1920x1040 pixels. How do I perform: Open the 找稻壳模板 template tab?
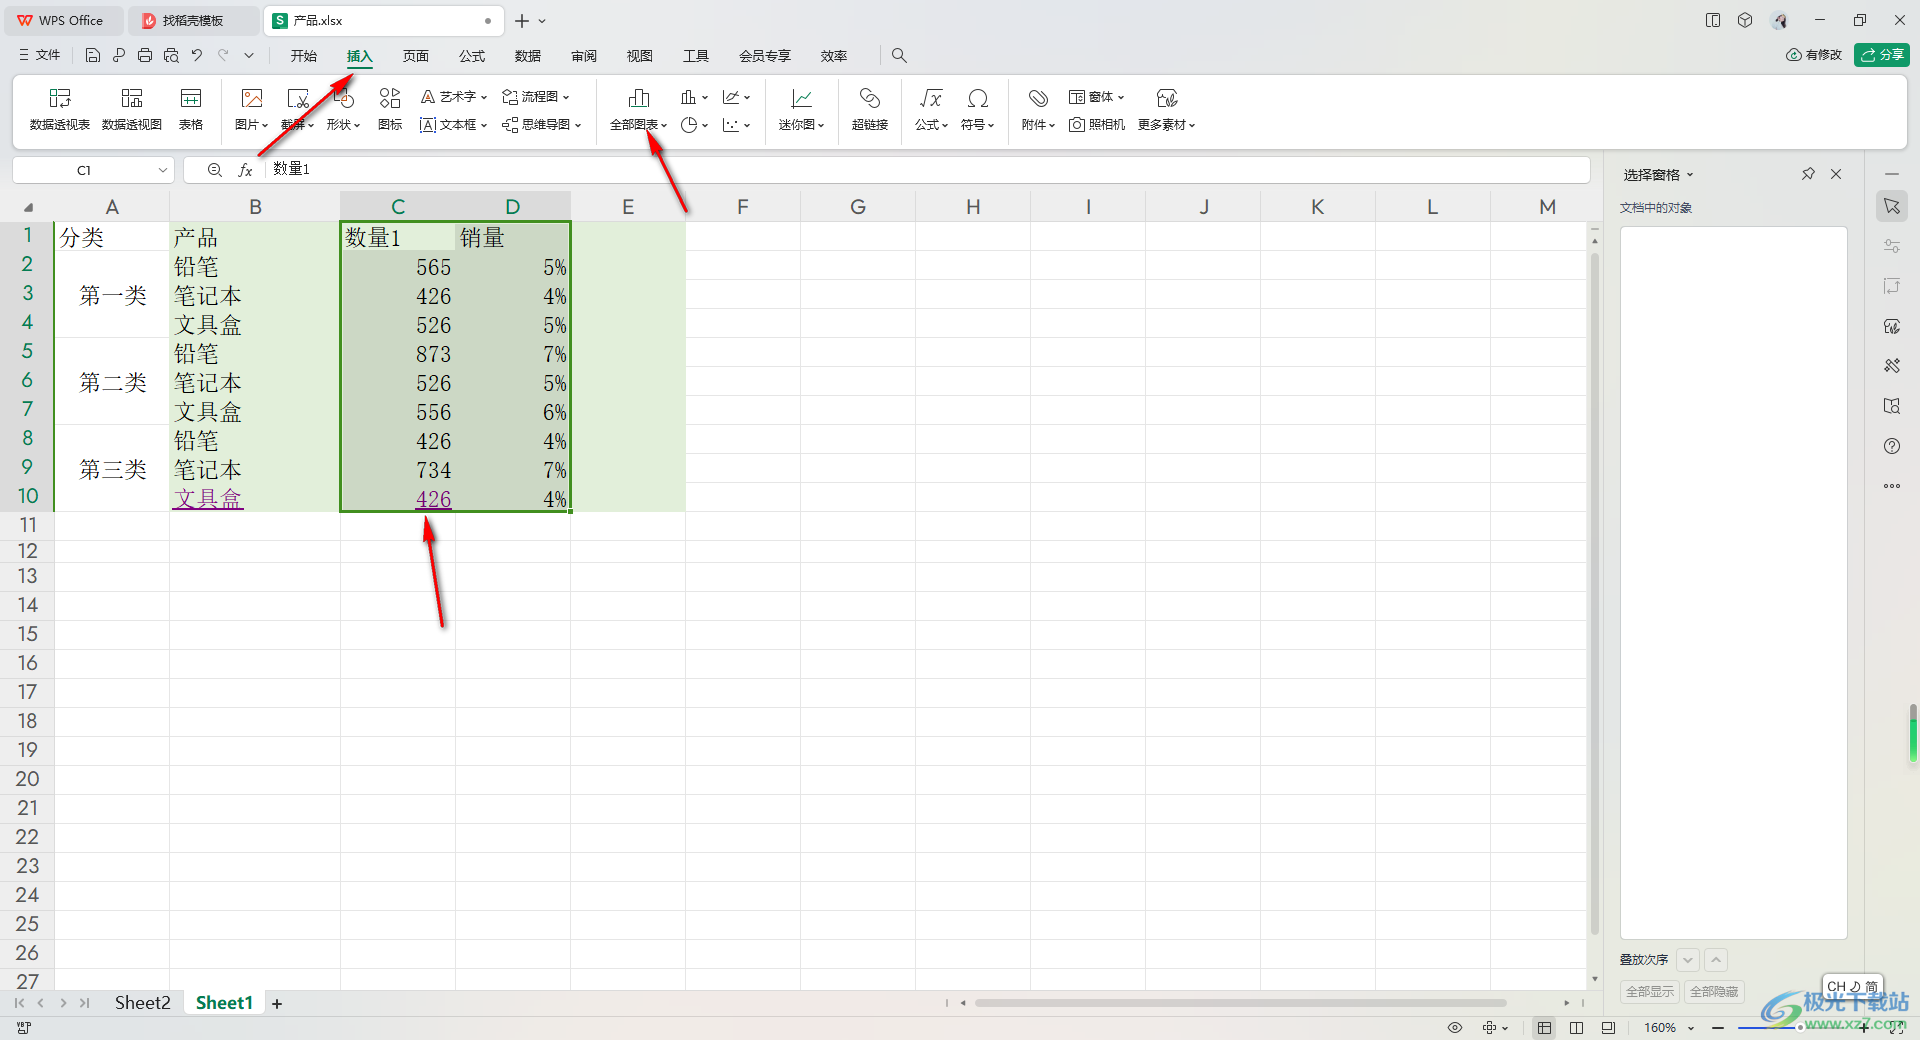point(194,20)
